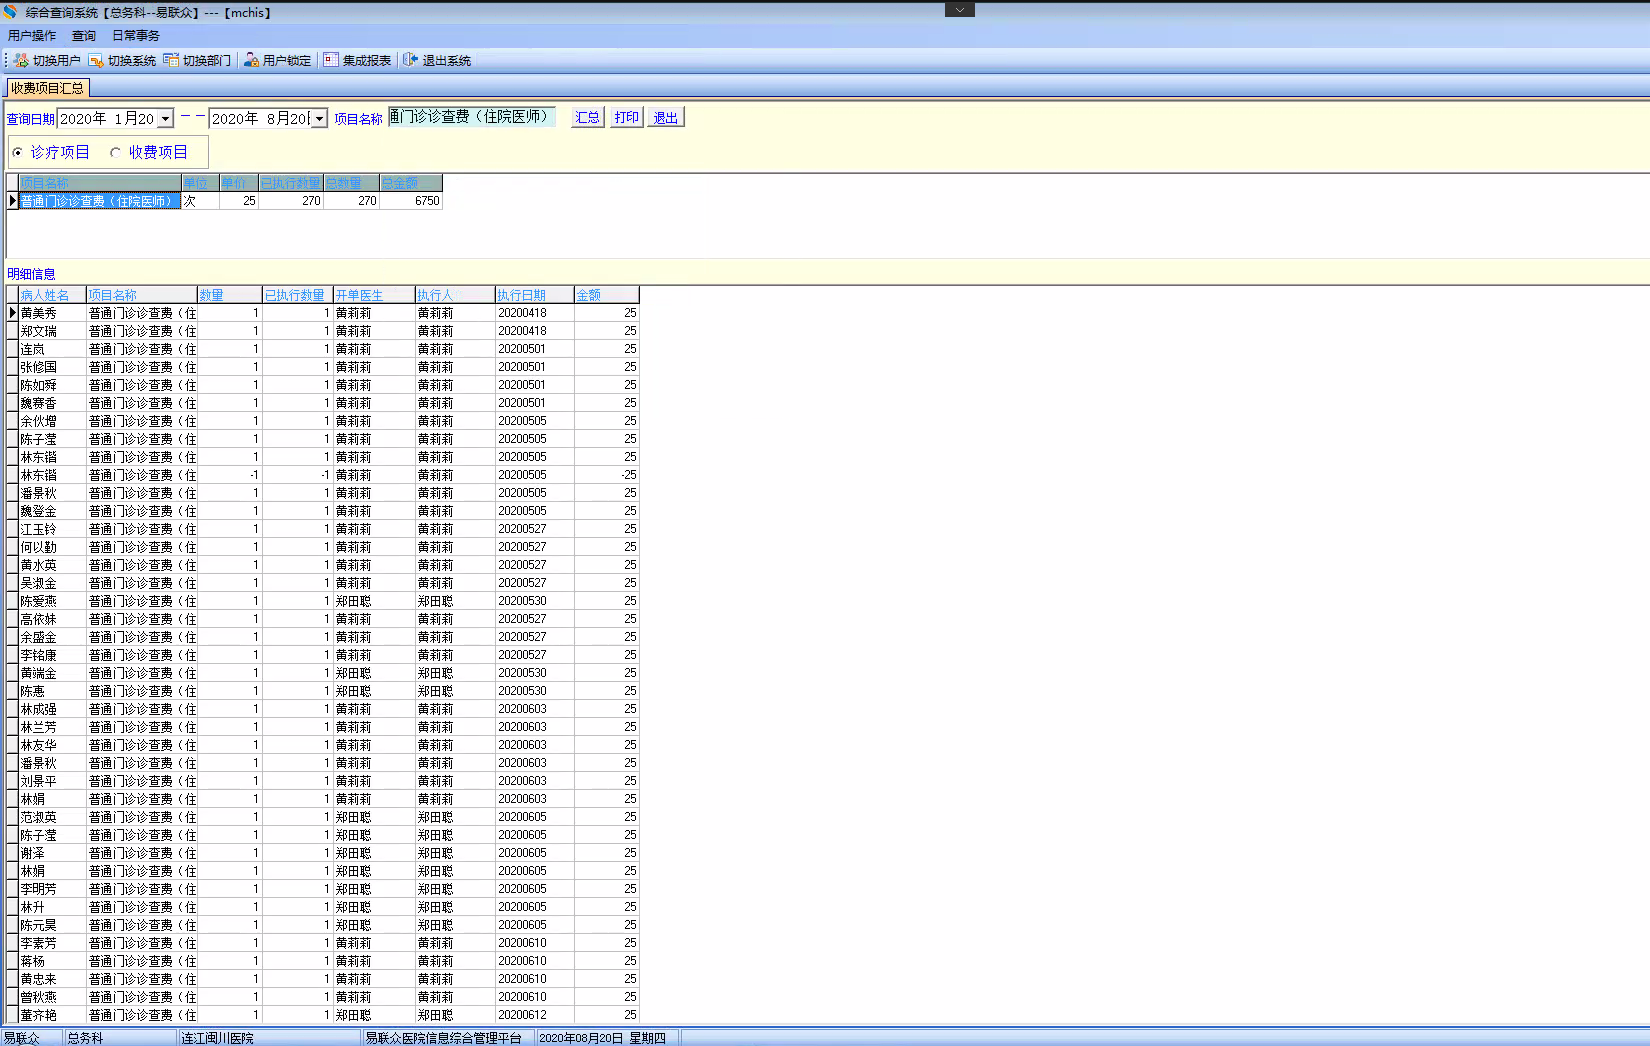
Task: Click the 汇总 summarize button
Action: (x=587, y=117)
